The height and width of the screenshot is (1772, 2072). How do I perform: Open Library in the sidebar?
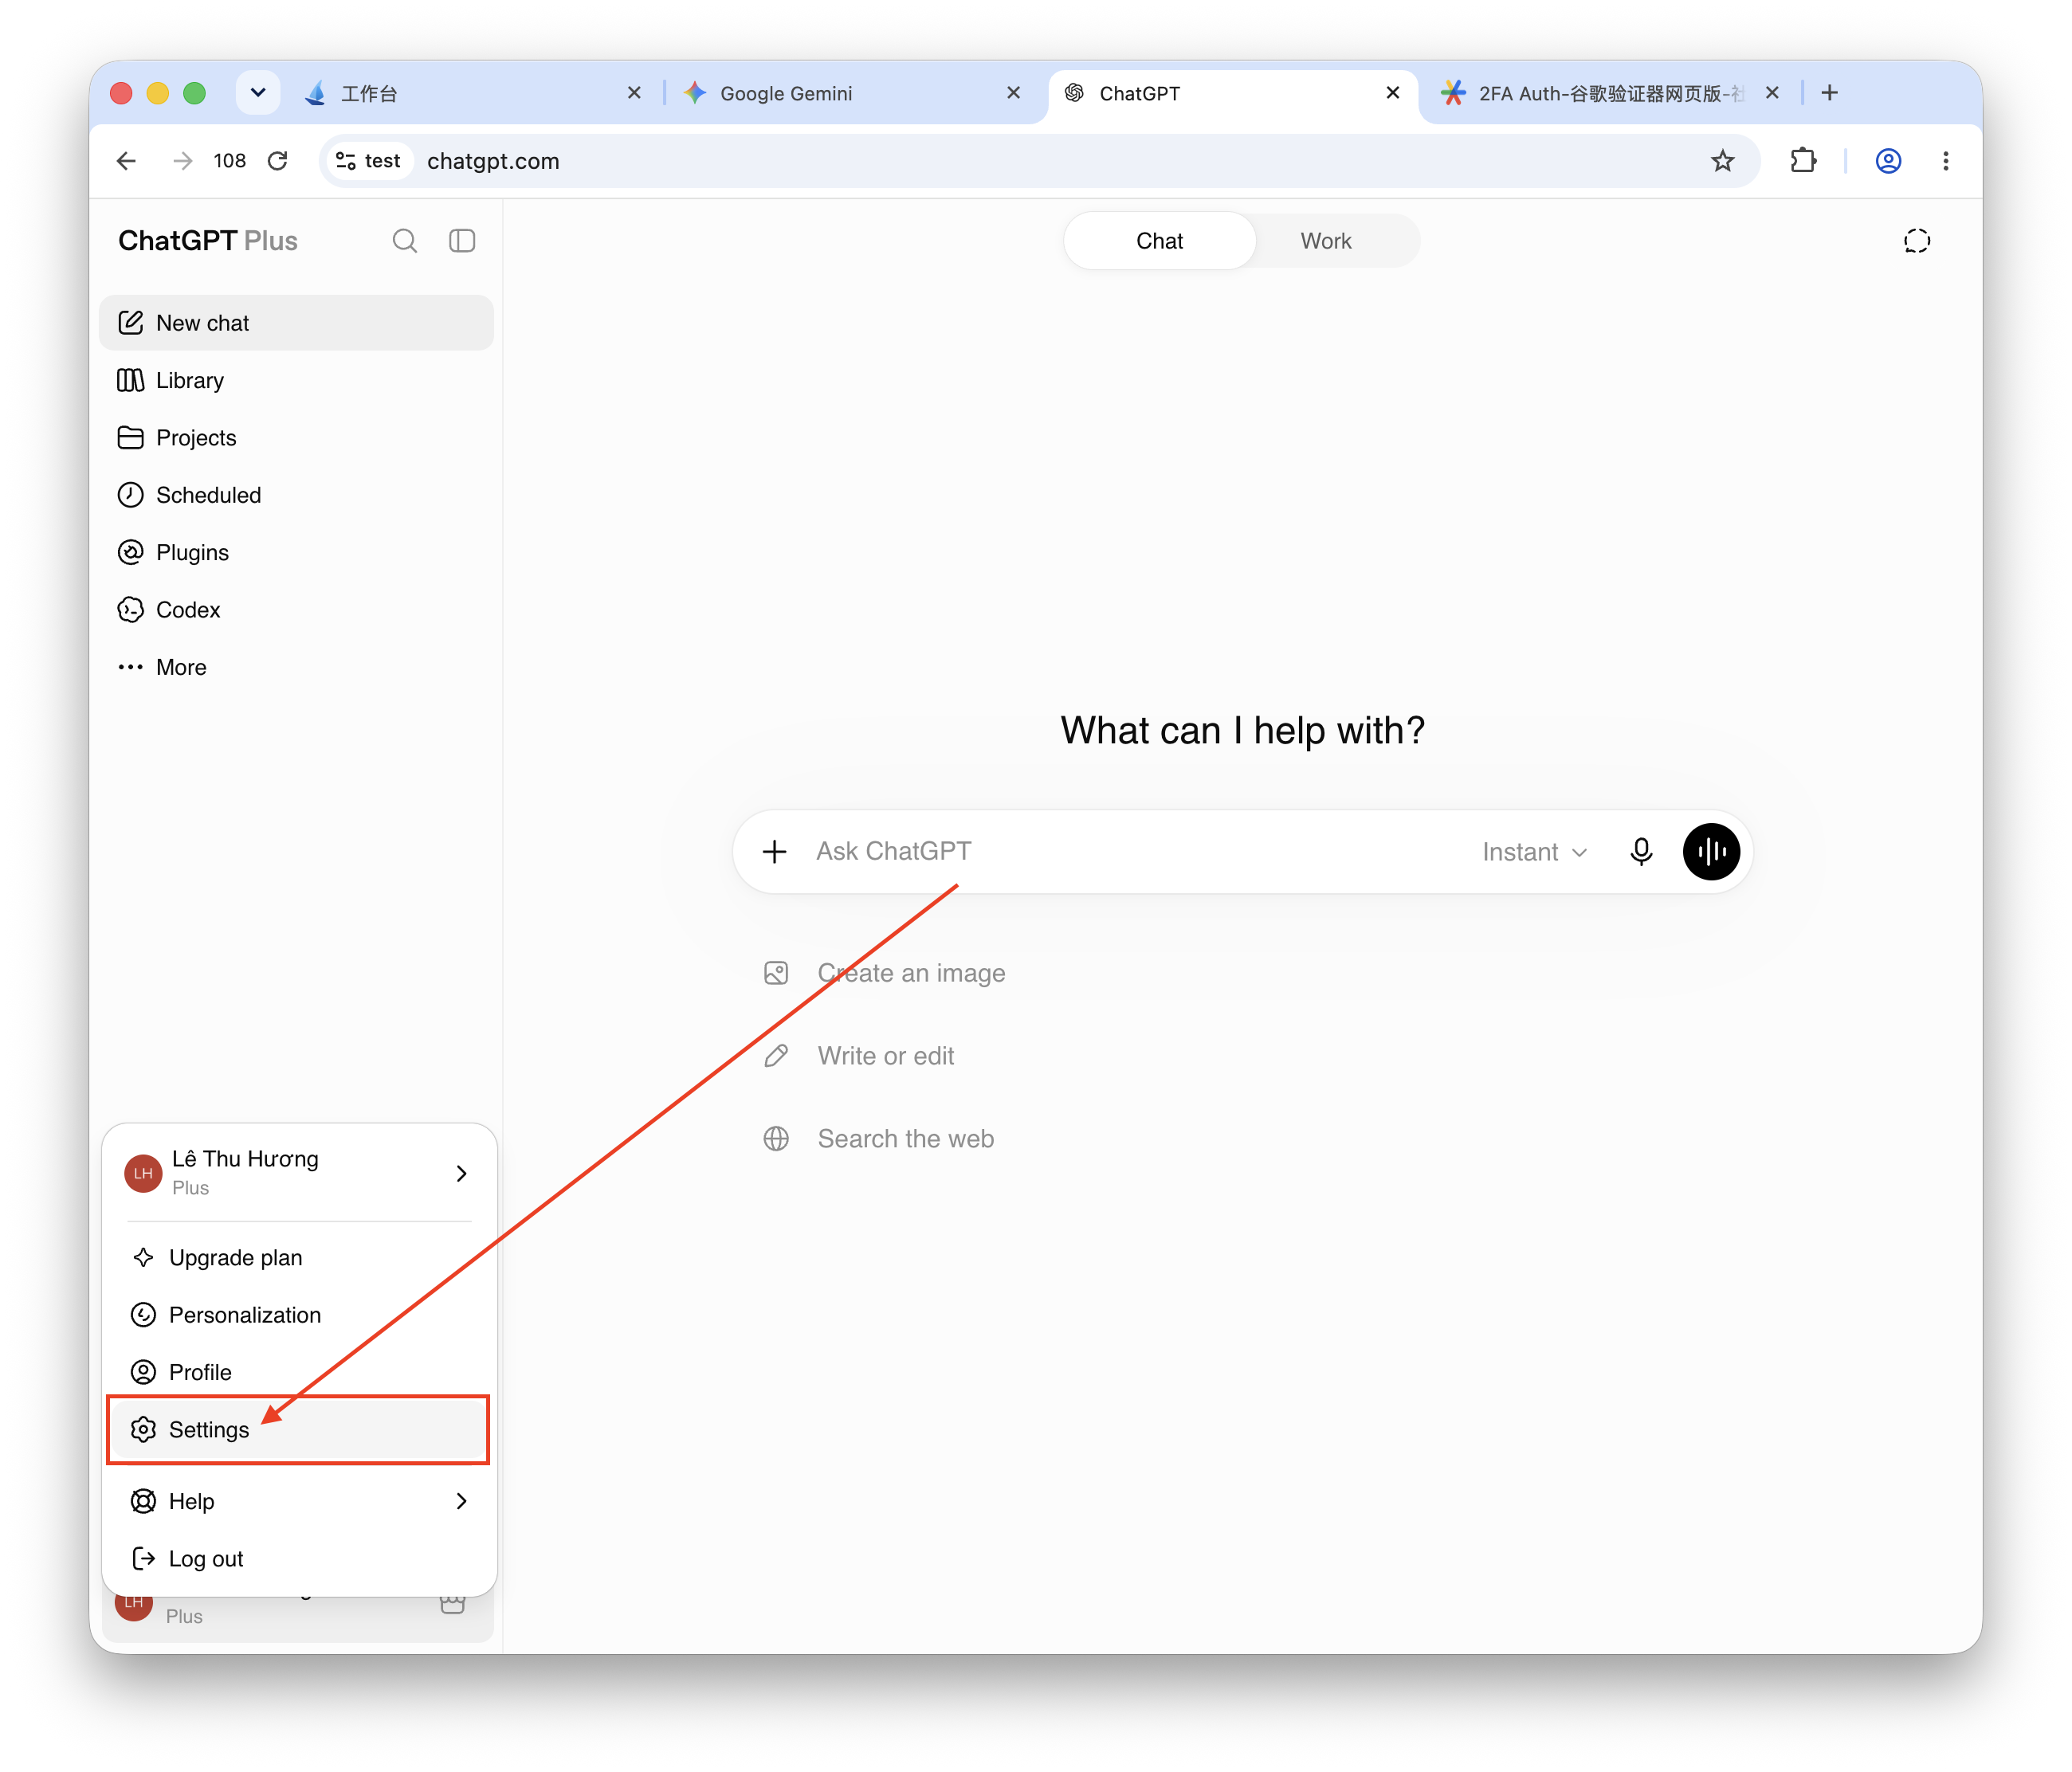[296, 380]
